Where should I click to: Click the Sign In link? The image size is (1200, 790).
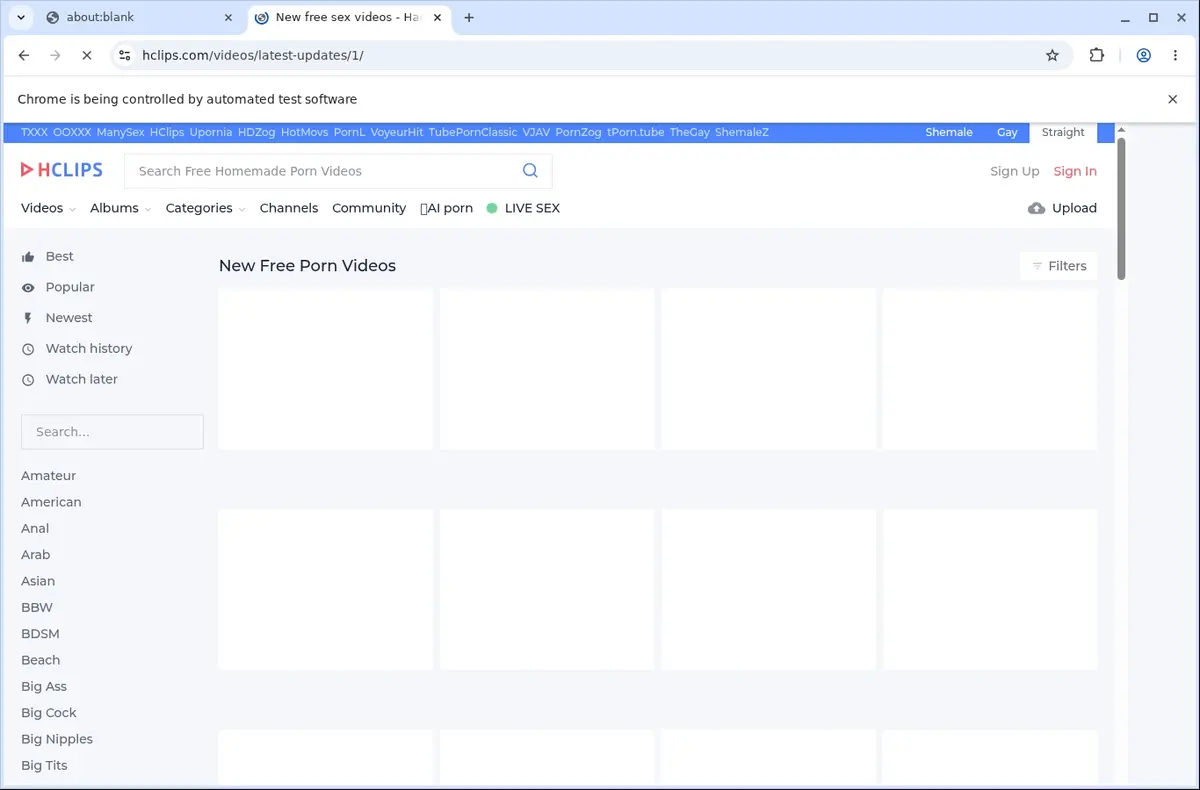[x=1075, y=171]
